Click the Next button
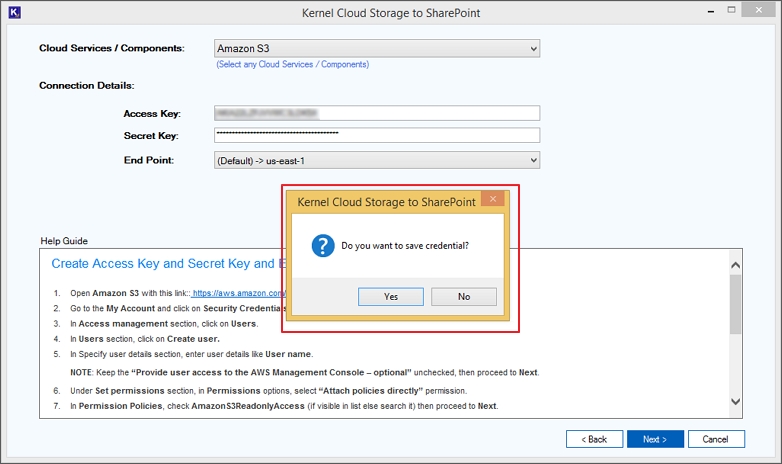 coord(655,439)
